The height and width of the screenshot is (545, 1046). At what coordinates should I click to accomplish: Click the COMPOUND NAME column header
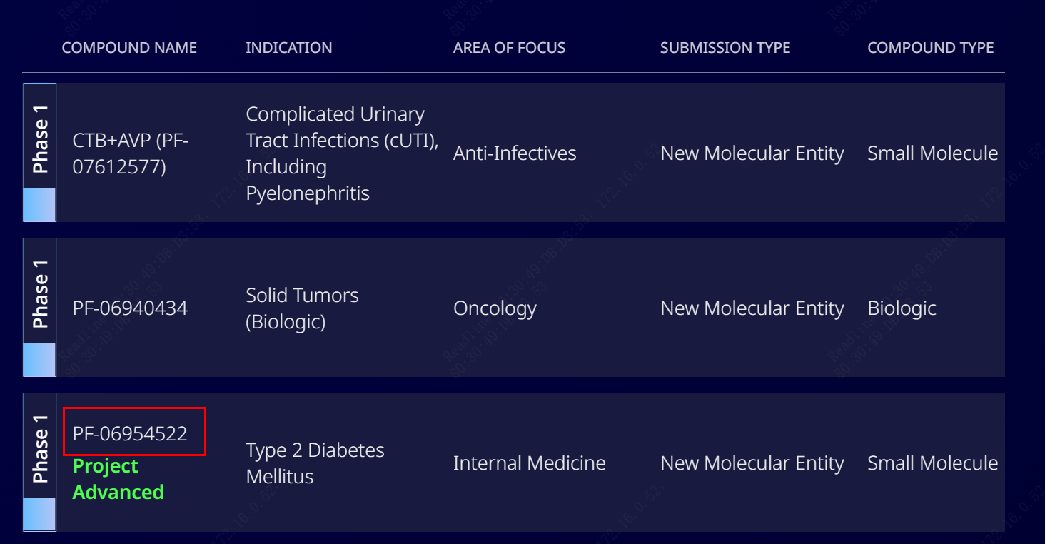point(129,48)
